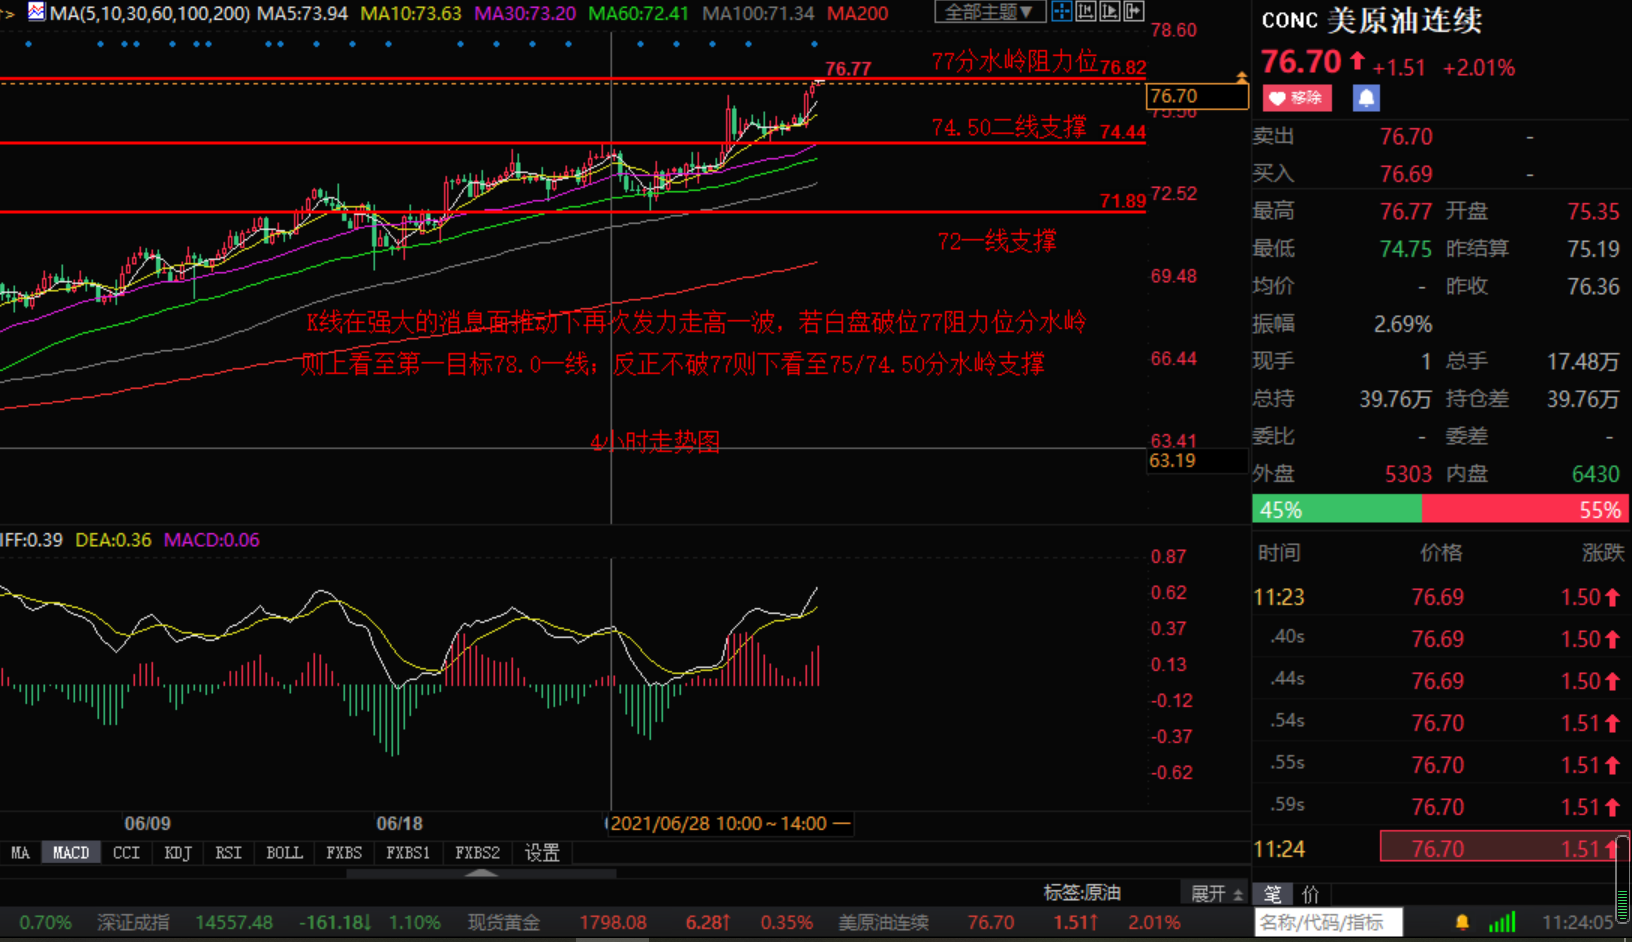Screen dimensions: 1632x942
Task: Click the 名称/代码/指标 search field
Action: click(1328, 922)
